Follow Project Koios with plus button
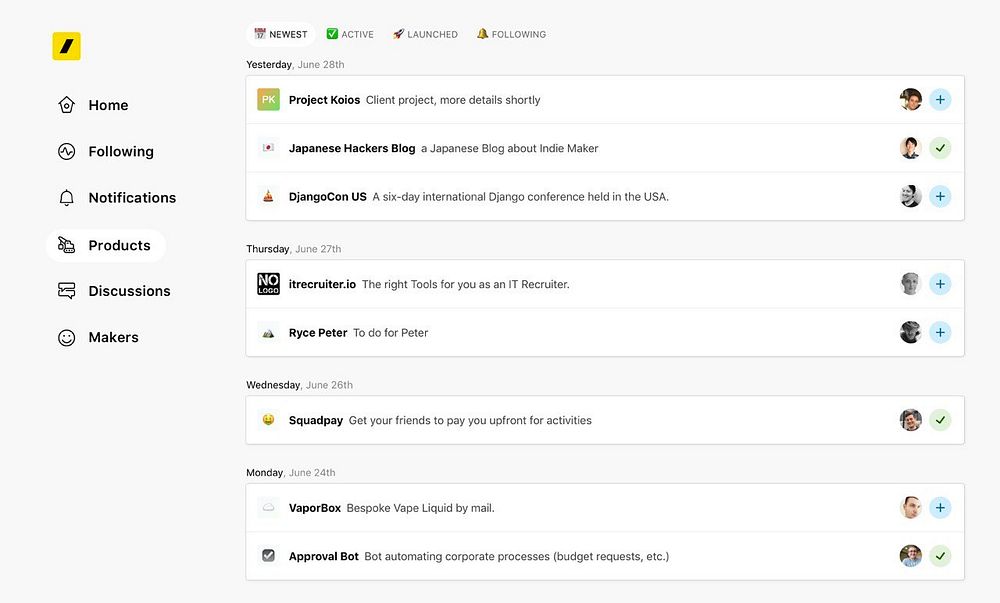 (x=940, y=100)
